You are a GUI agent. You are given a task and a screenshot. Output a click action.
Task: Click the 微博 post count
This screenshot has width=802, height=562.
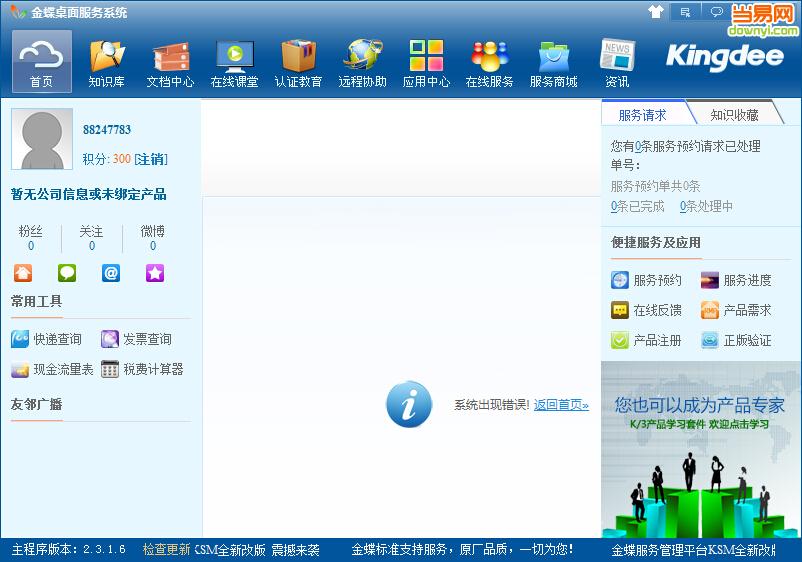tap(153, 246)
